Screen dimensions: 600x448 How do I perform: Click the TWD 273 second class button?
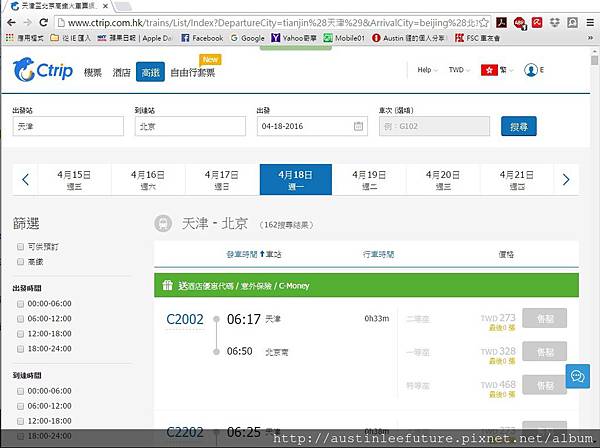coord(545,318)
